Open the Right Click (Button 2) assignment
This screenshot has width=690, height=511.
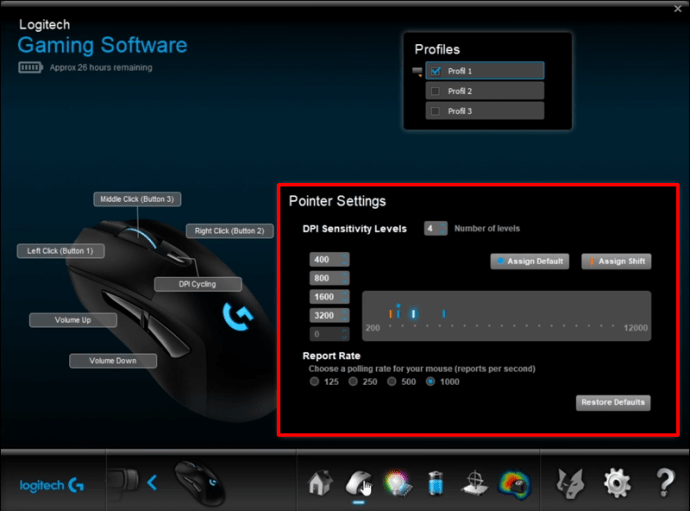[x=230, y=231]
